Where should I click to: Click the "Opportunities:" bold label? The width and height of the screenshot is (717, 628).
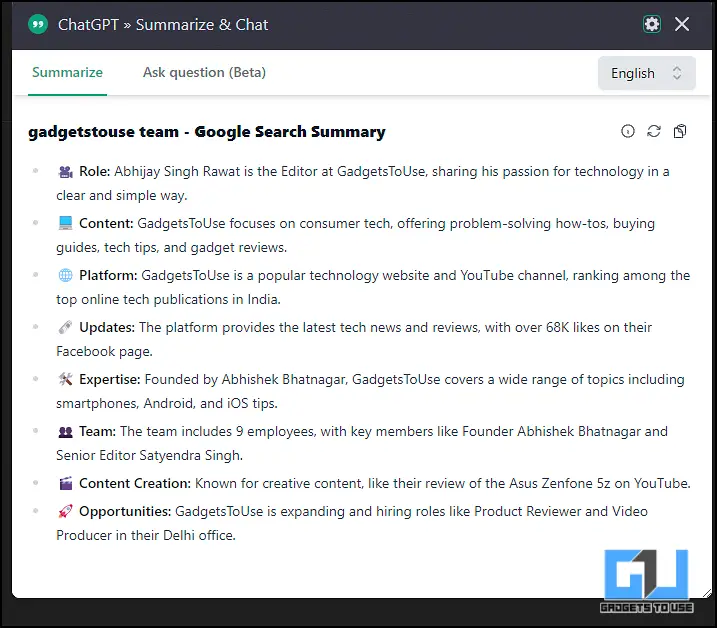tap(125, 511)
